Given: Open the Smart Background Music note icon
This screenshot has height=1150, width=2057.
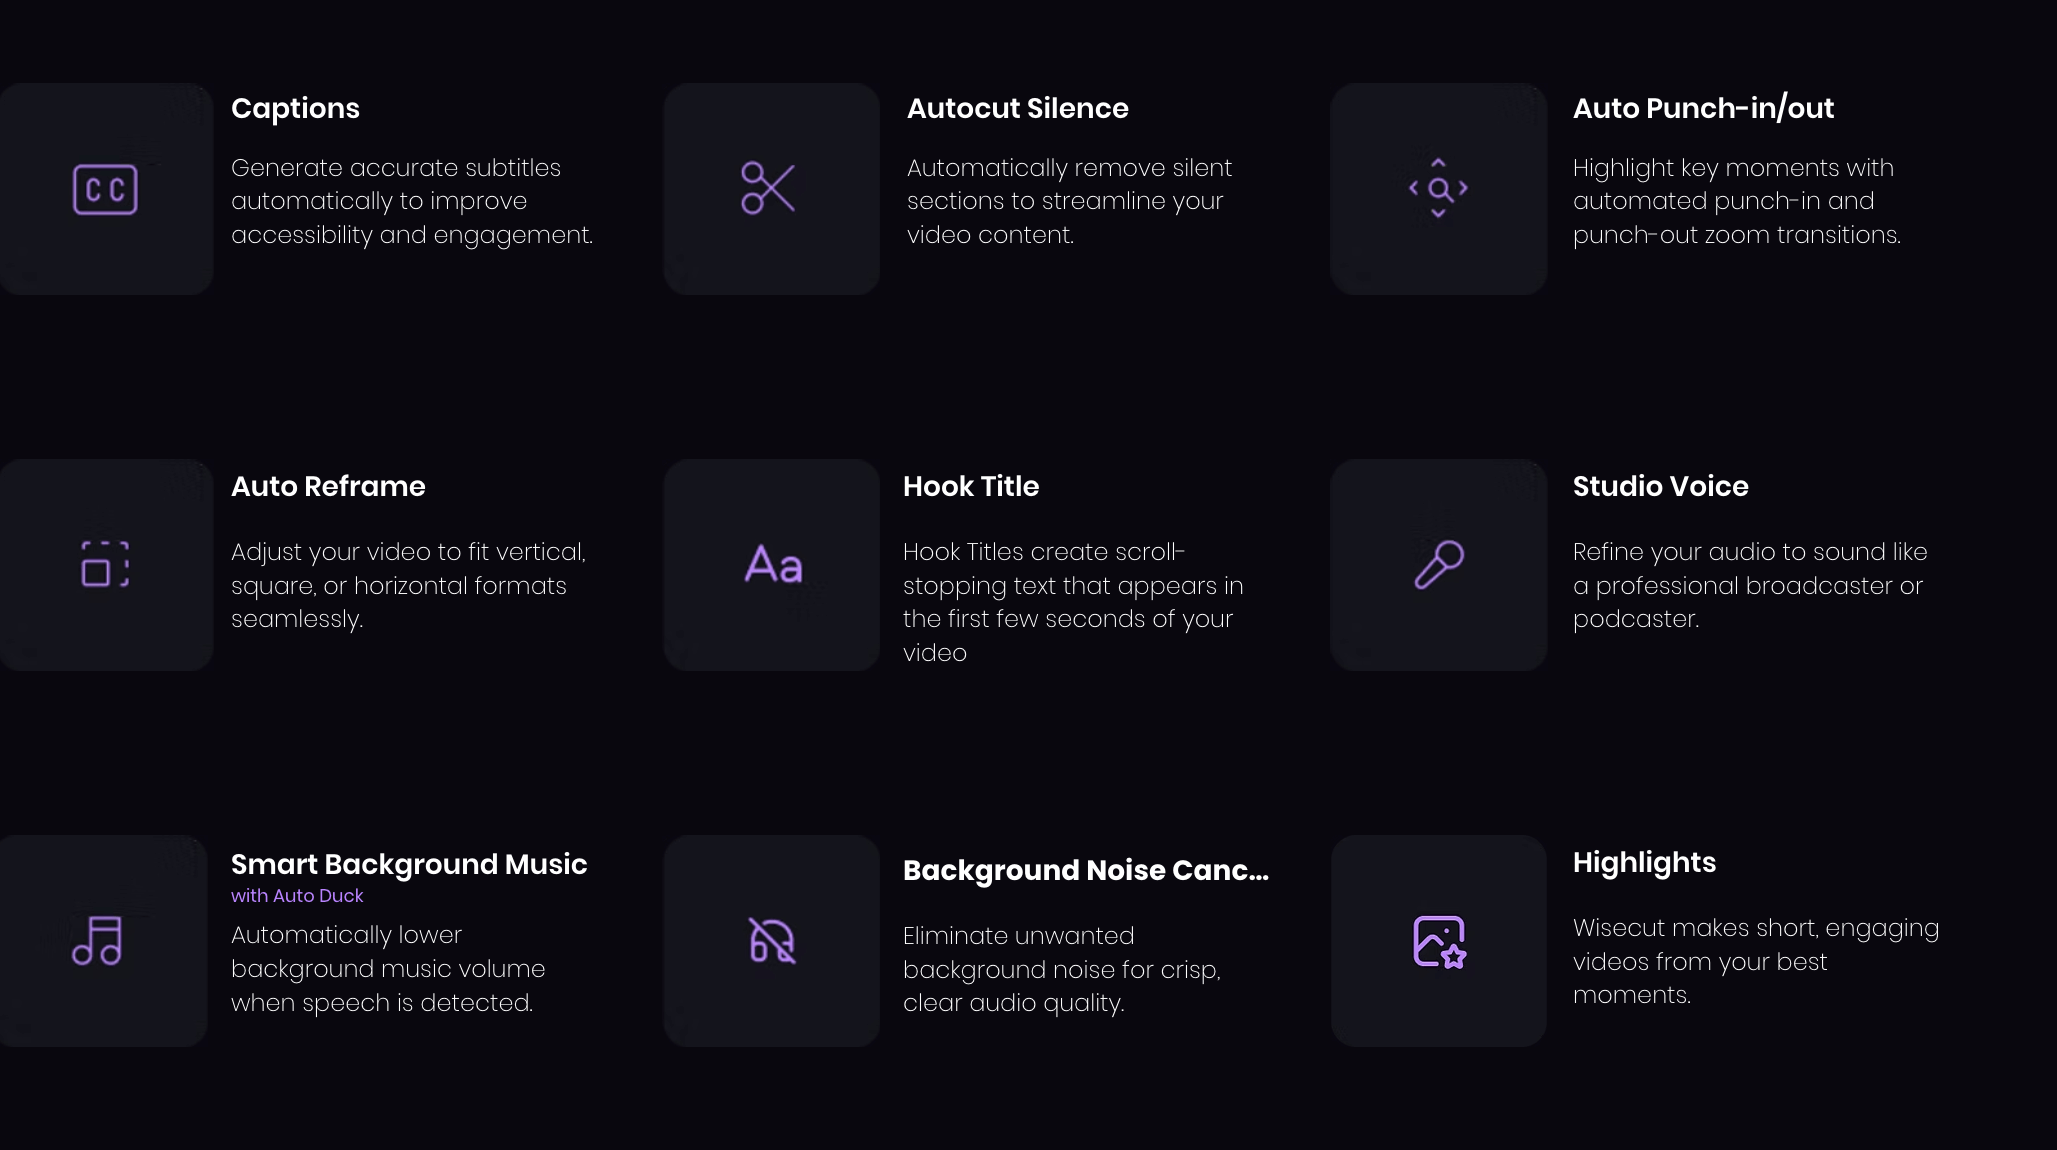Looking at the screenshot, I should 97,941.
